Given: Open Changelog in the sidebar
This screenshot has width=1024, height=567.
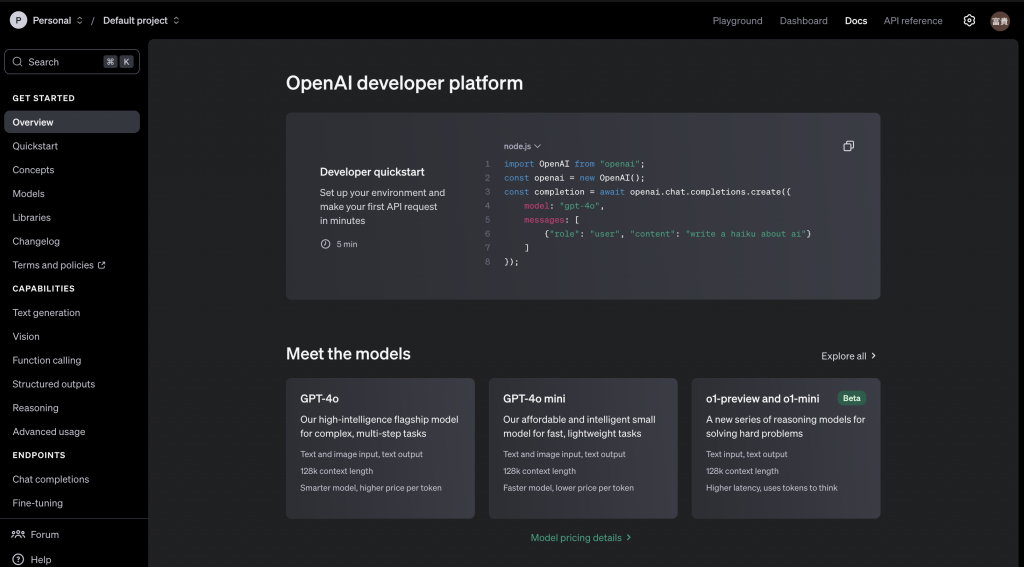Looking at the screenshot, I should 36,242.
